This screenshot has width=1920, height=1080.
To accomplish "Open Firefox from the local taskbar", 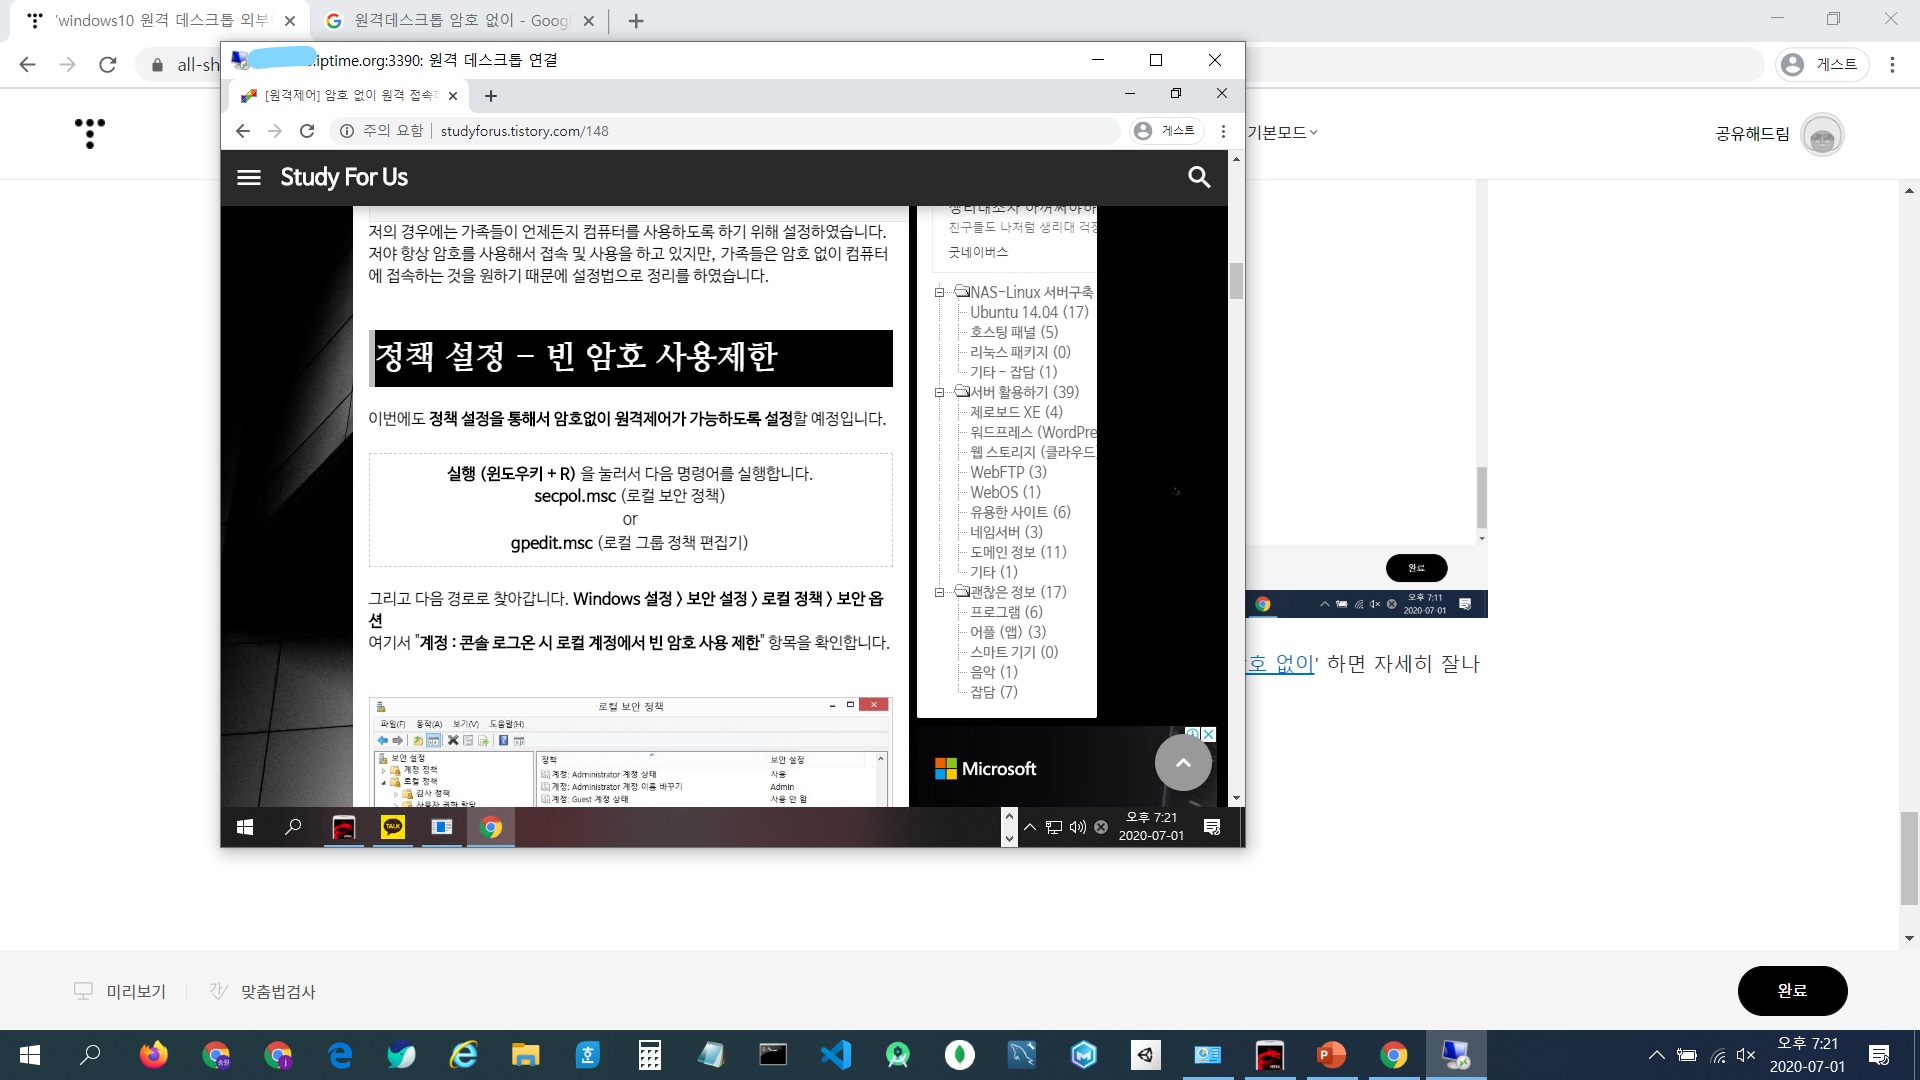I will [x=154, y=1055].
